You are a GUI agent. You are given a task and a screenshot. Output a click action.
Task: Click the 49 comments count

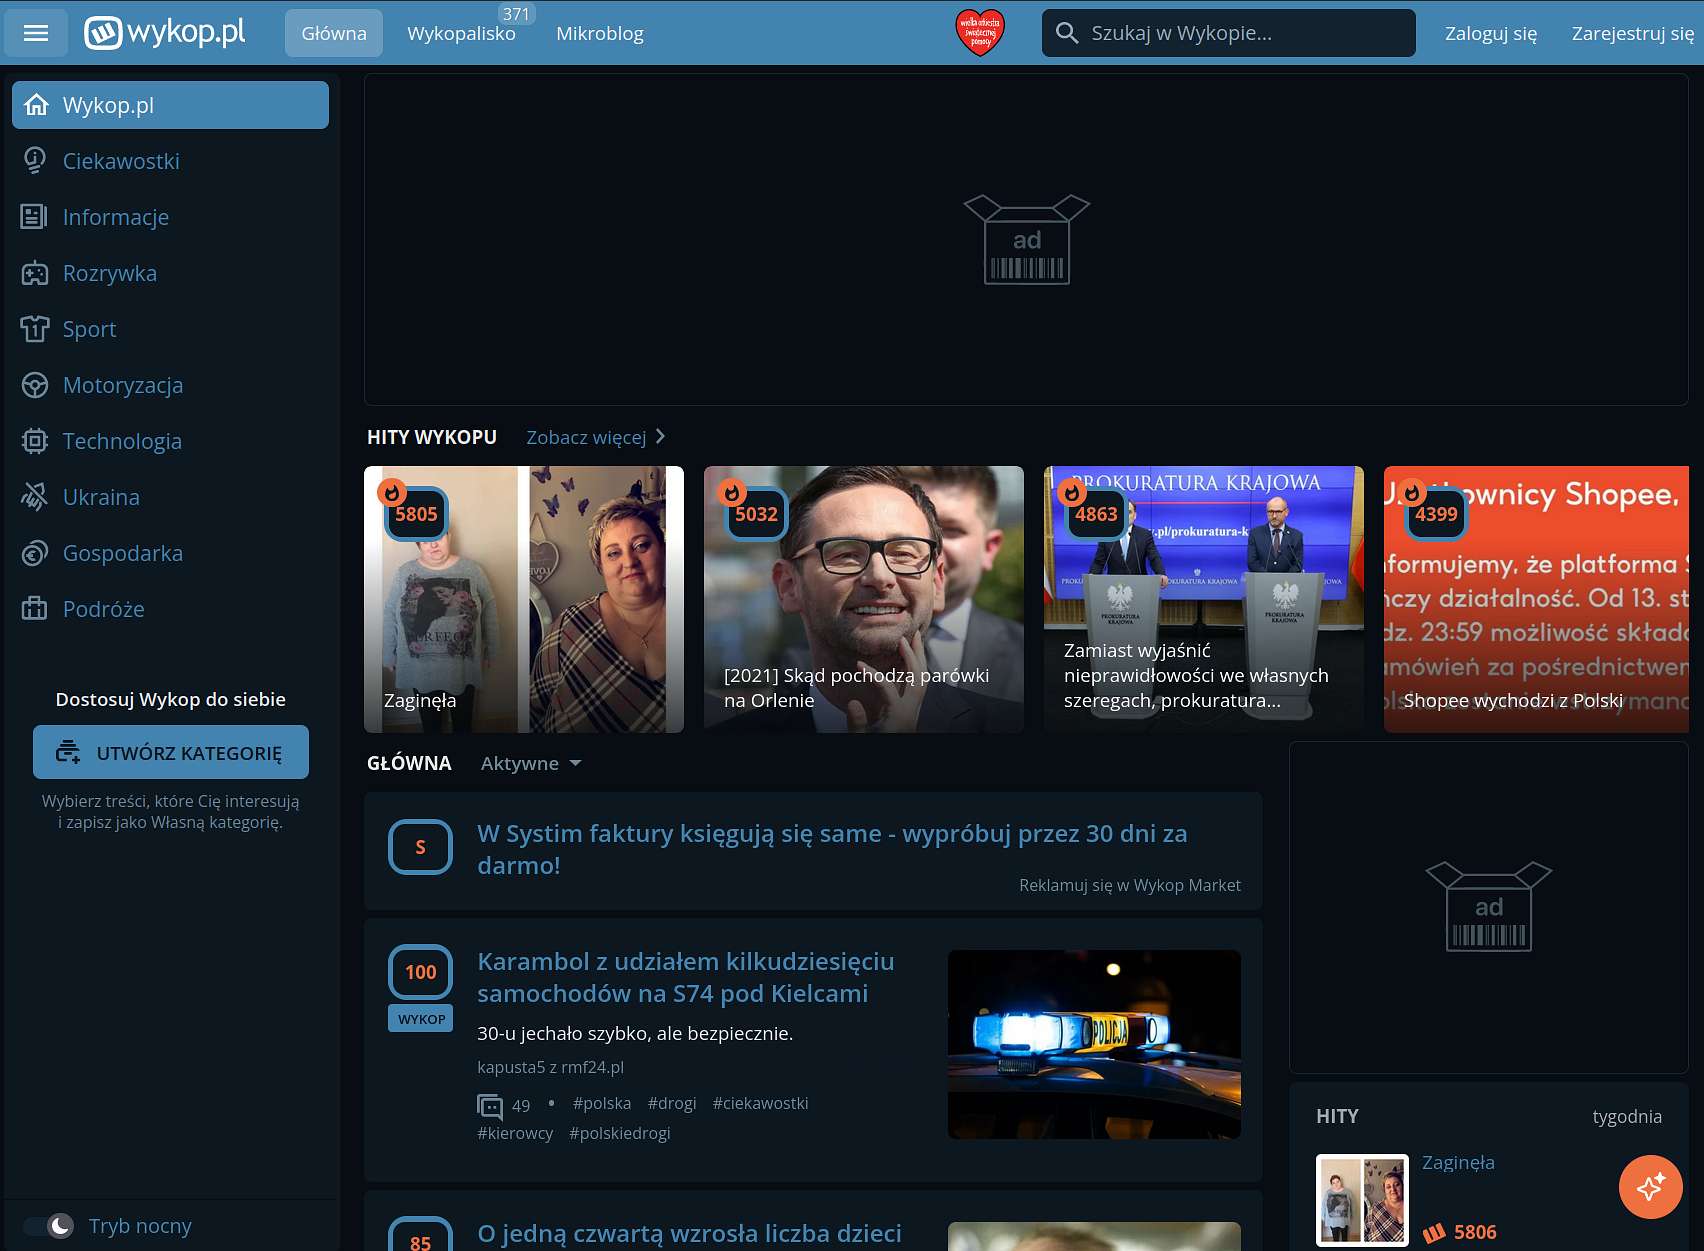(x=521, y=1105)
